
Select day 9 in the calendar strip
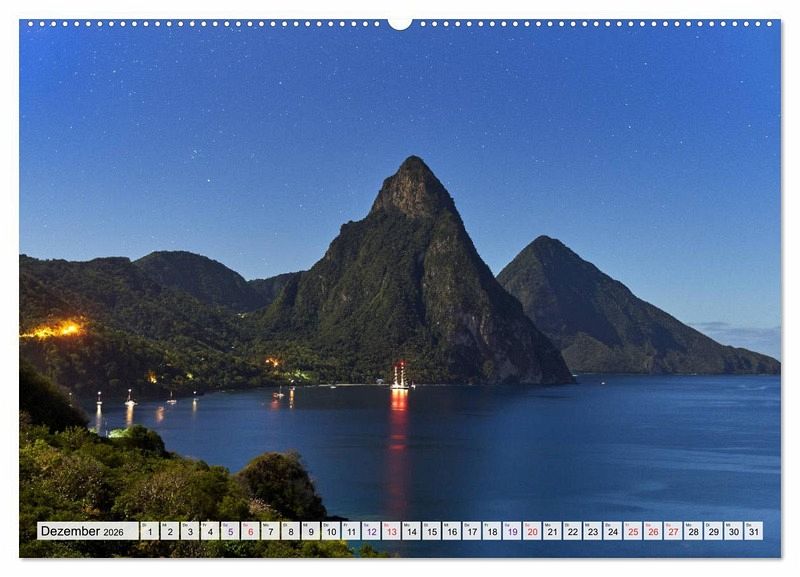pos(311,531)
